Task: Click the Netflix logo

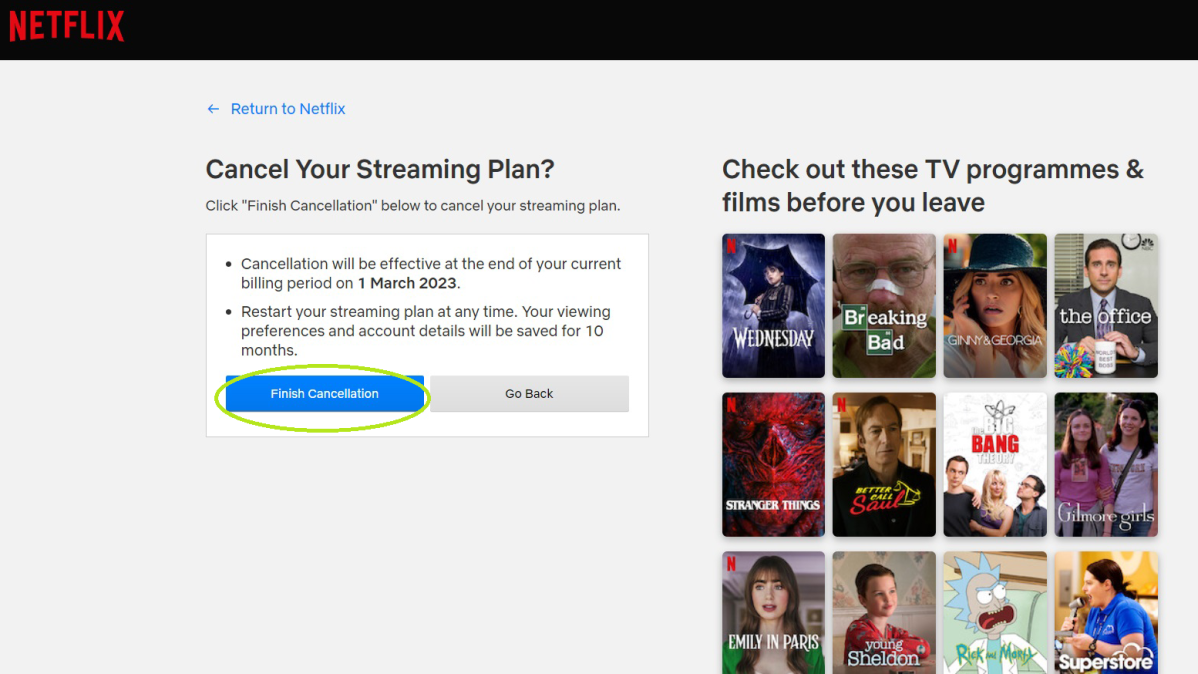Action: pos(66,26)
